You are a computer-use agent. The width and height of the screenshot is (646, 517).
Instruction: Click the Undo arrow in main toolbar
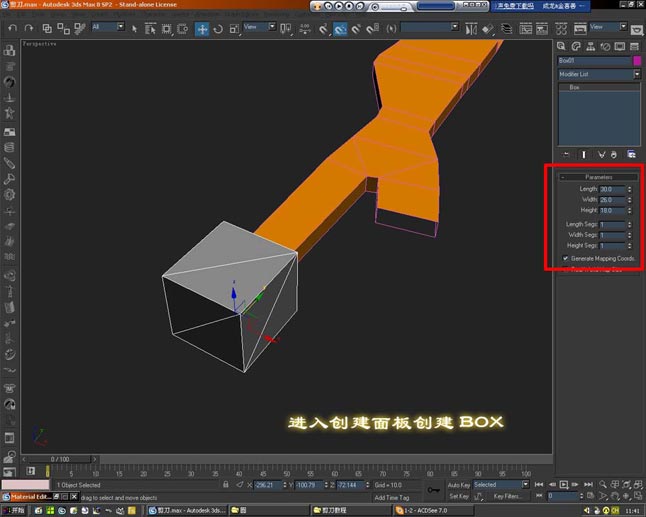(13, 28)
